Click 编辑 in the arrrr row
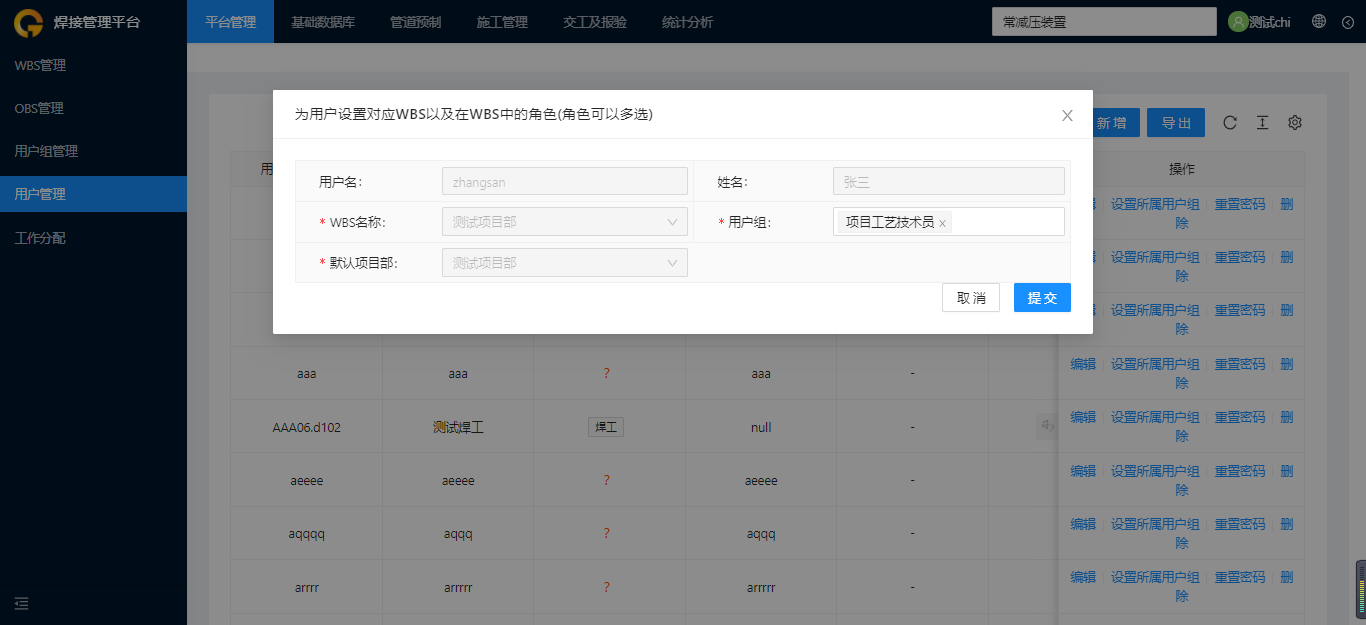The height and width of the screenshot is (625, 1366). click(x=1083, y=578)
